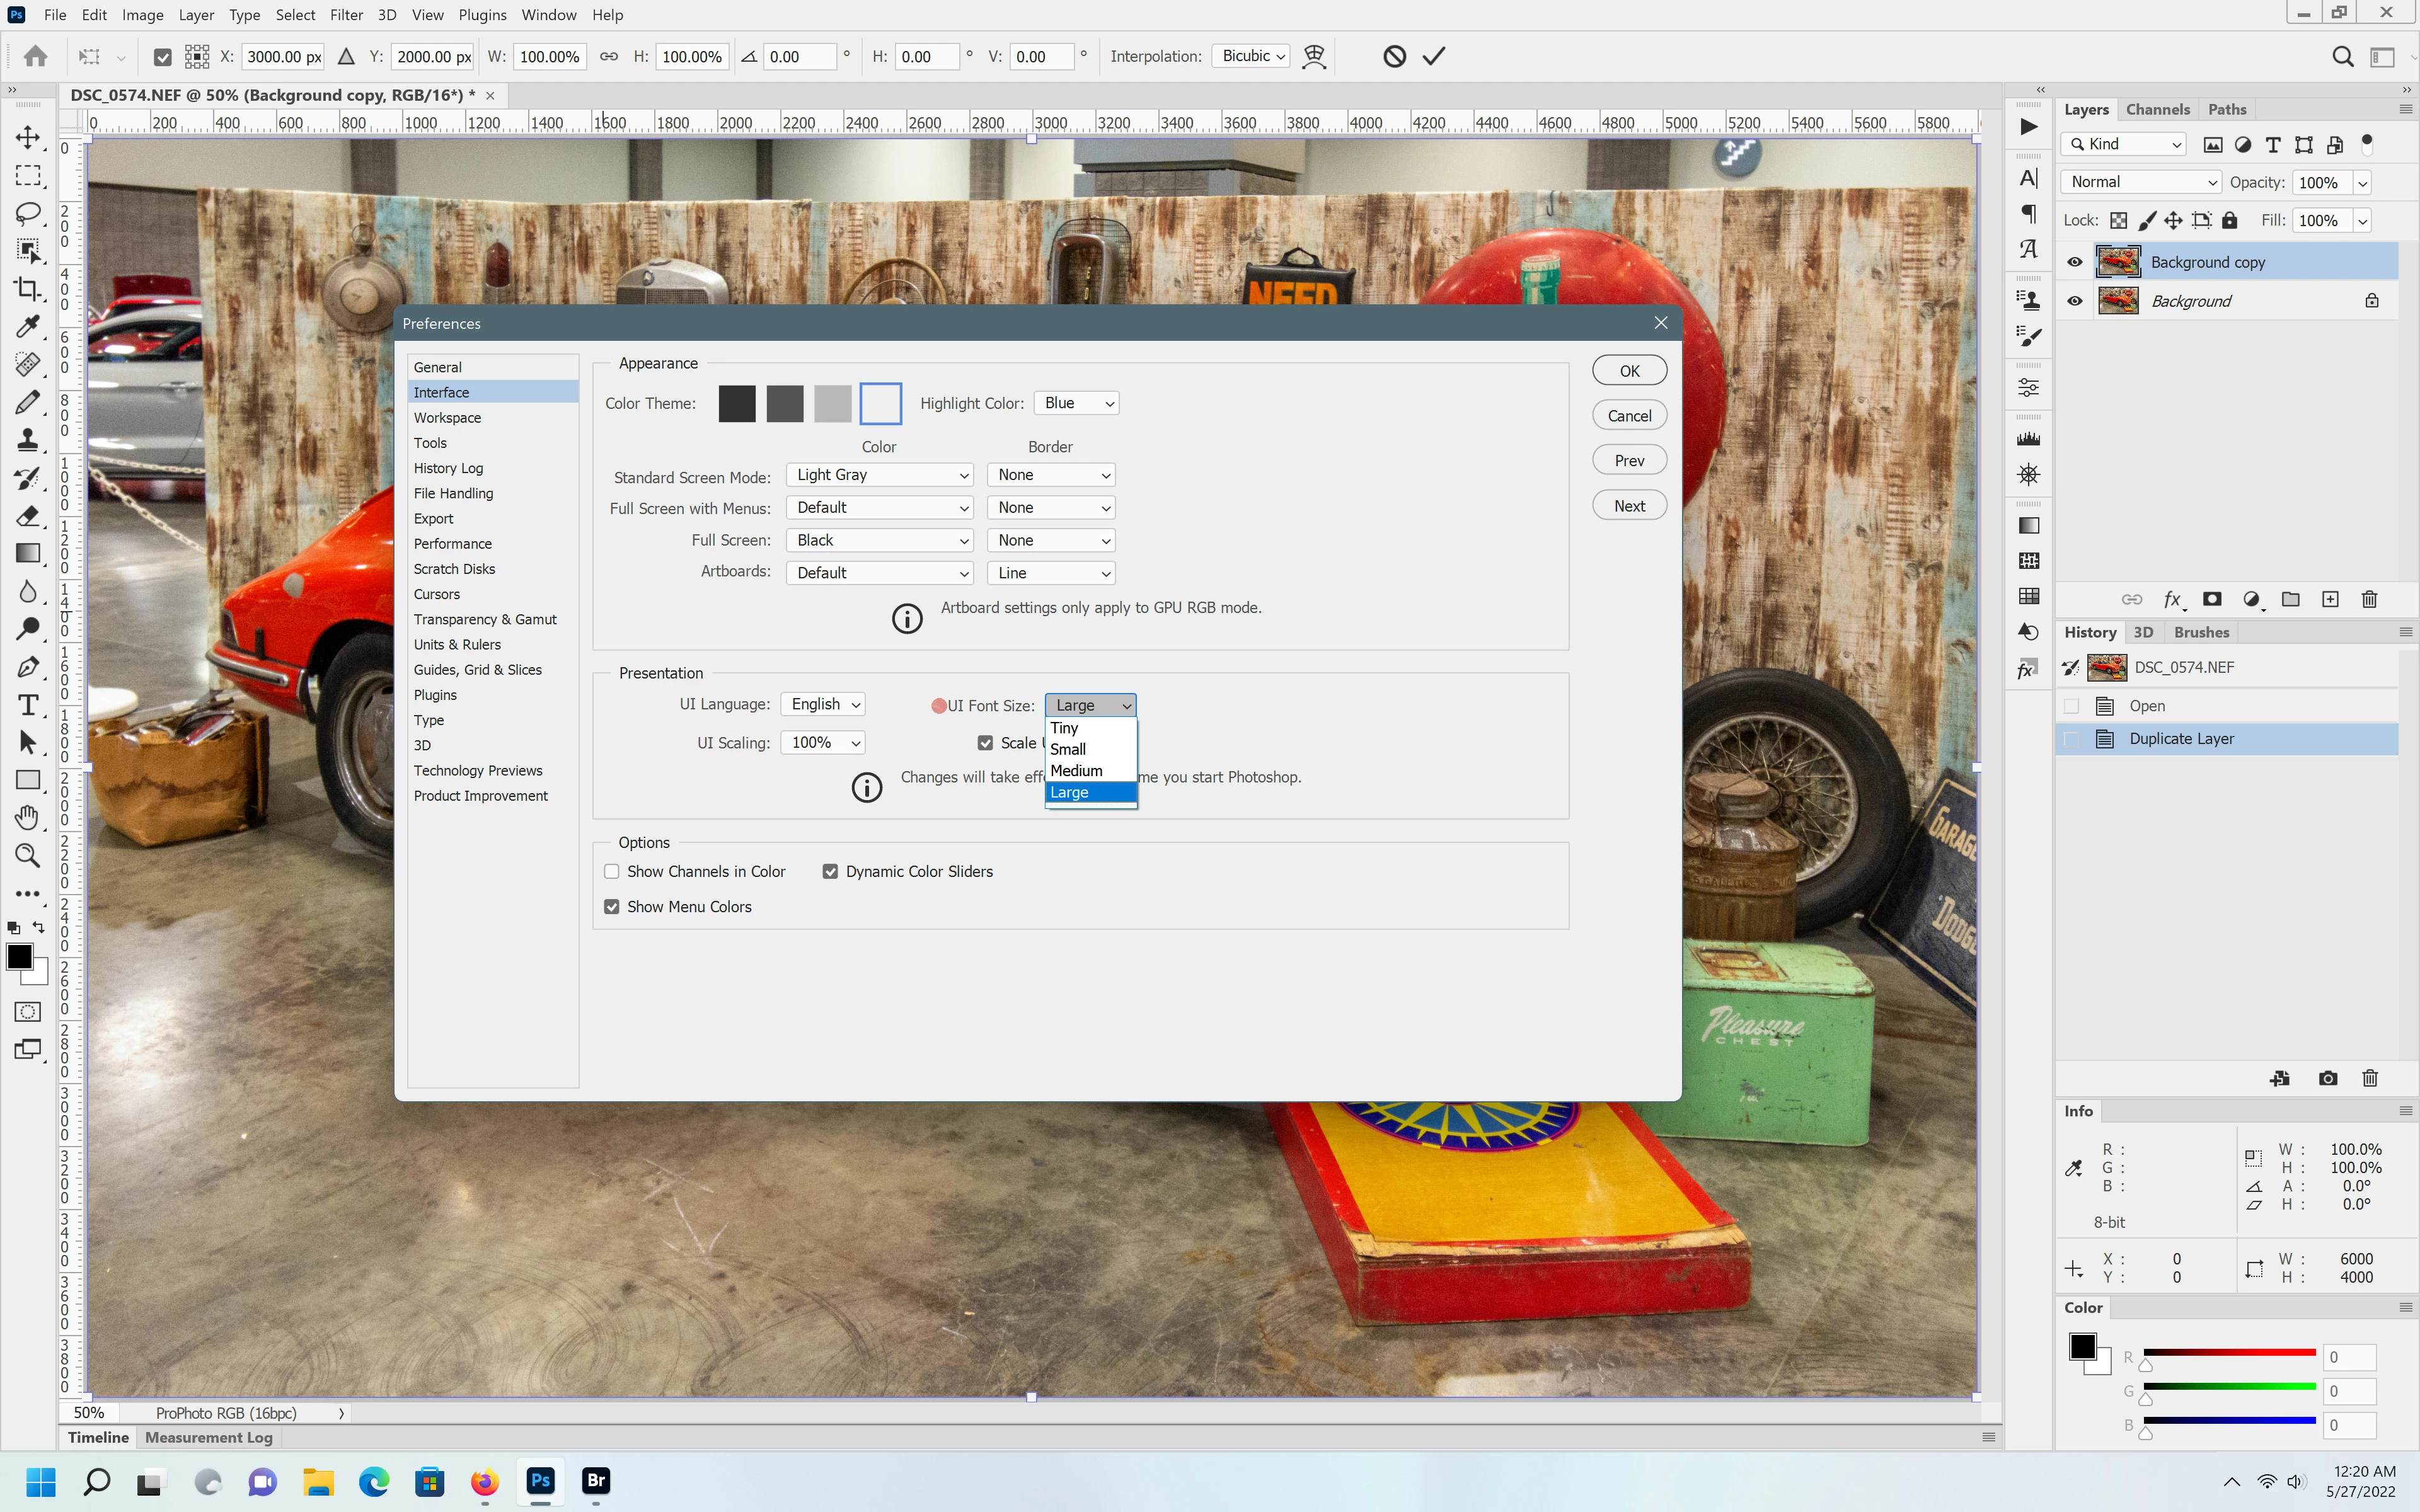
Task: Cancel the transform with circle-slash icon
Action: click(1394, 56)
